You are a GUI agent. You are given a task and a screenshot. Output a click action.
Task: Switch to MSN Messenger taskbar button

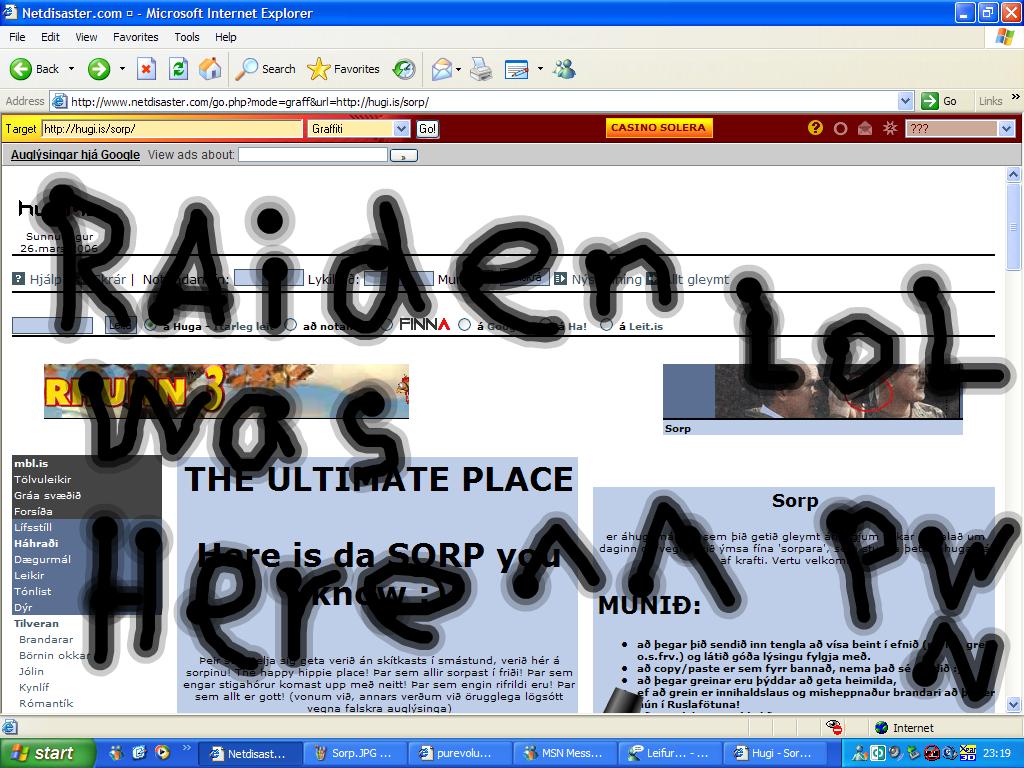click(x=566, y=753)
